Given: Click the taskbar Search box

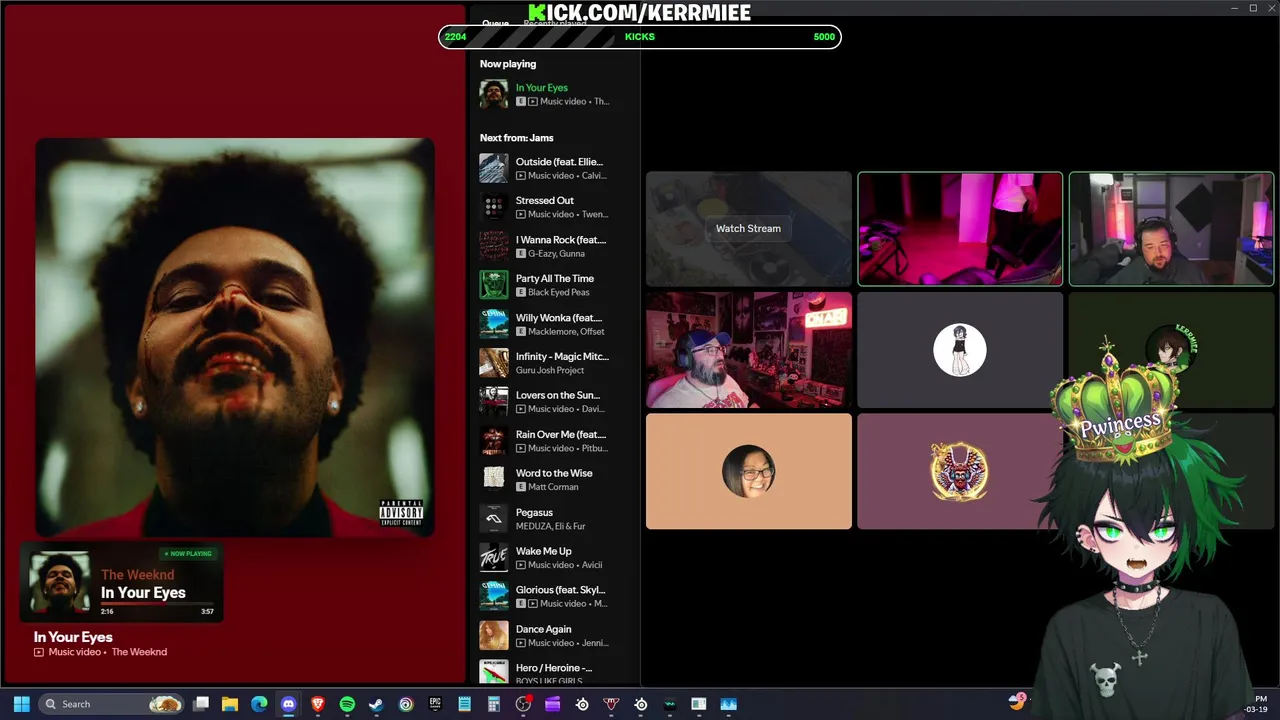Looking at the screenshot, I should click(110, 704).
